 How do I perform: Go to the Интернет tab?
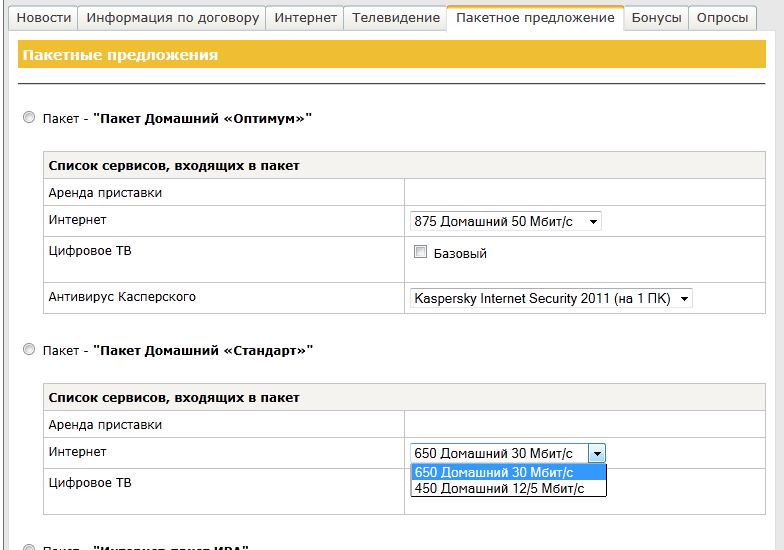(x=305, y=18)
